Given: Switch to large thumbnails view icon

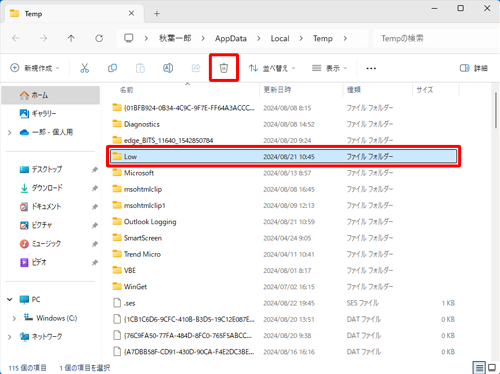Looking at the screenshot, I should [x=492, y=368].
